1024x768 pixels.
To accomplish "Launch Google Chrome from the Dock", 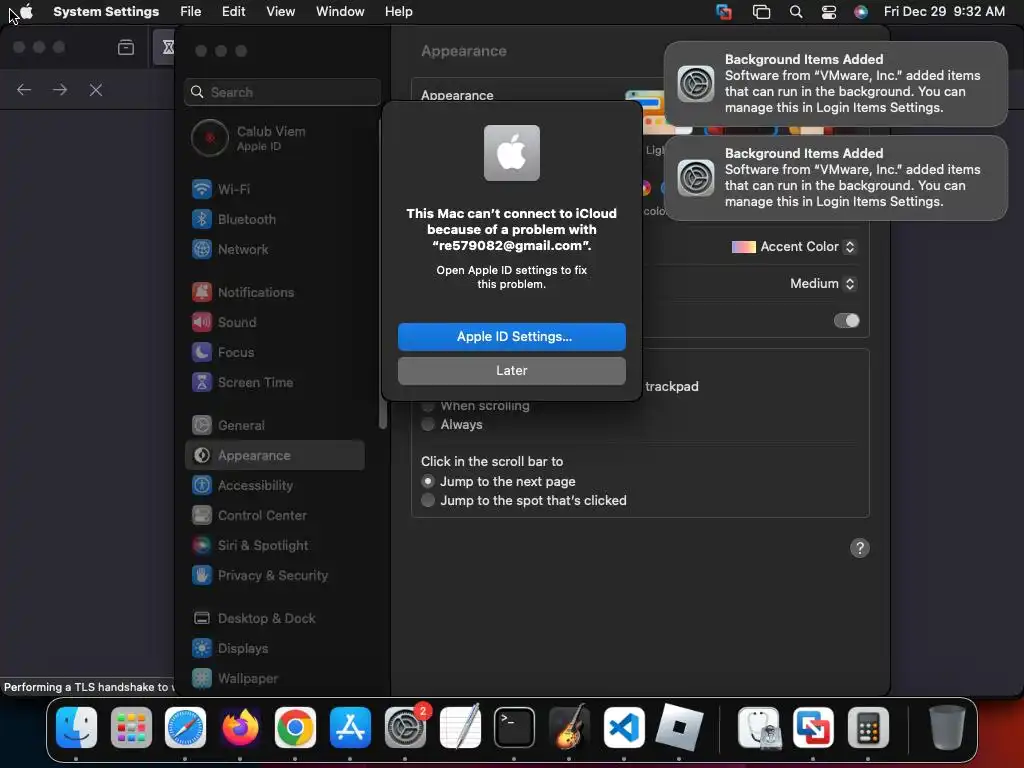I will pyautogui.click(x=295, y=728).
